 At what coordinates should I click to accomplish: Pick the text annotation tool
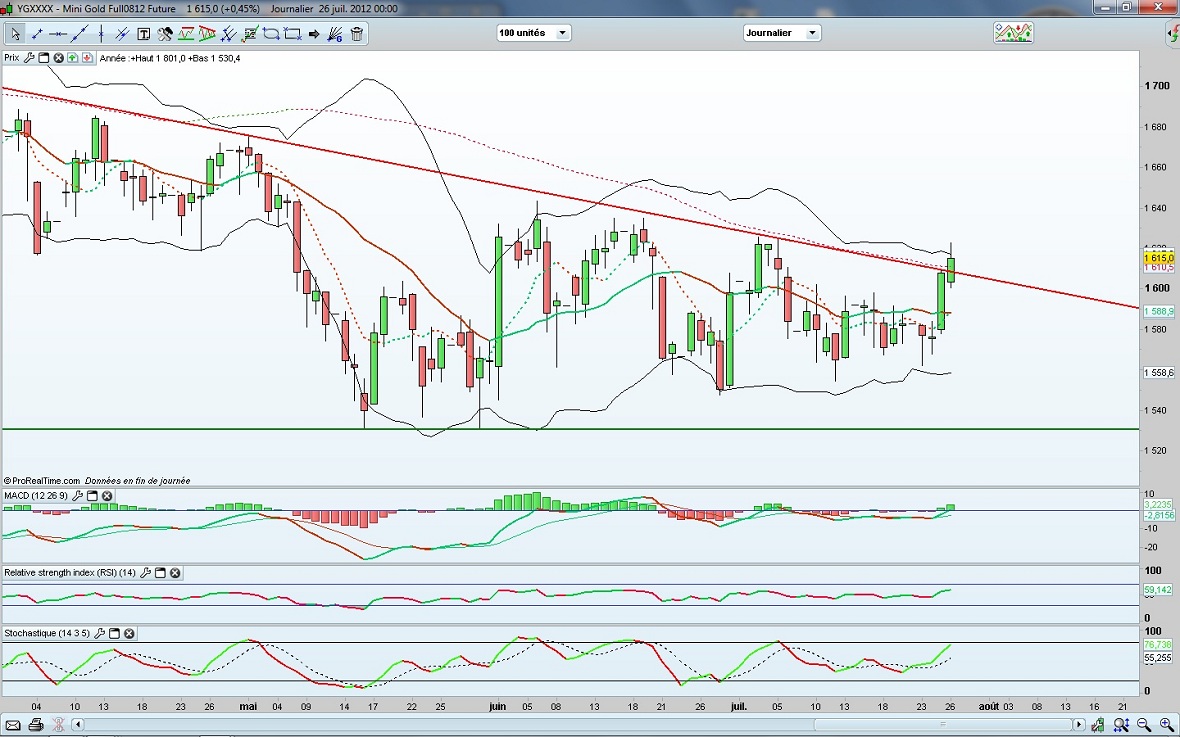tap(143, 34)
